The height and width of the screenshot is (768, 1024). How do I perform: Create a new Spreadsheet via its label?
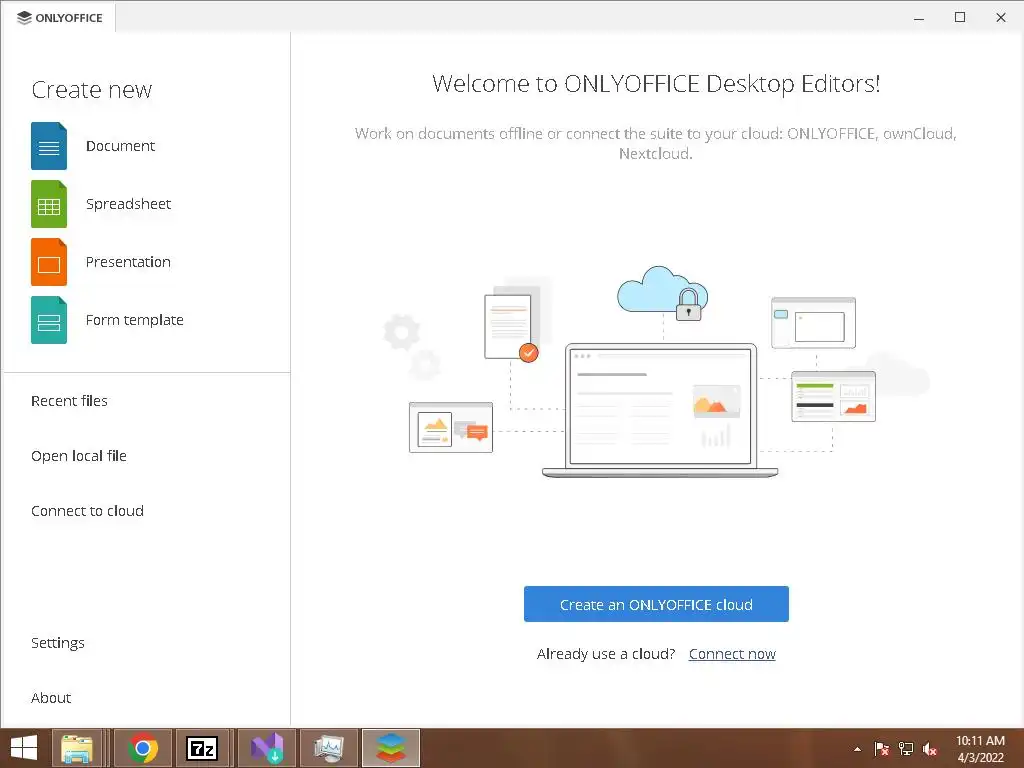[129, 204]
